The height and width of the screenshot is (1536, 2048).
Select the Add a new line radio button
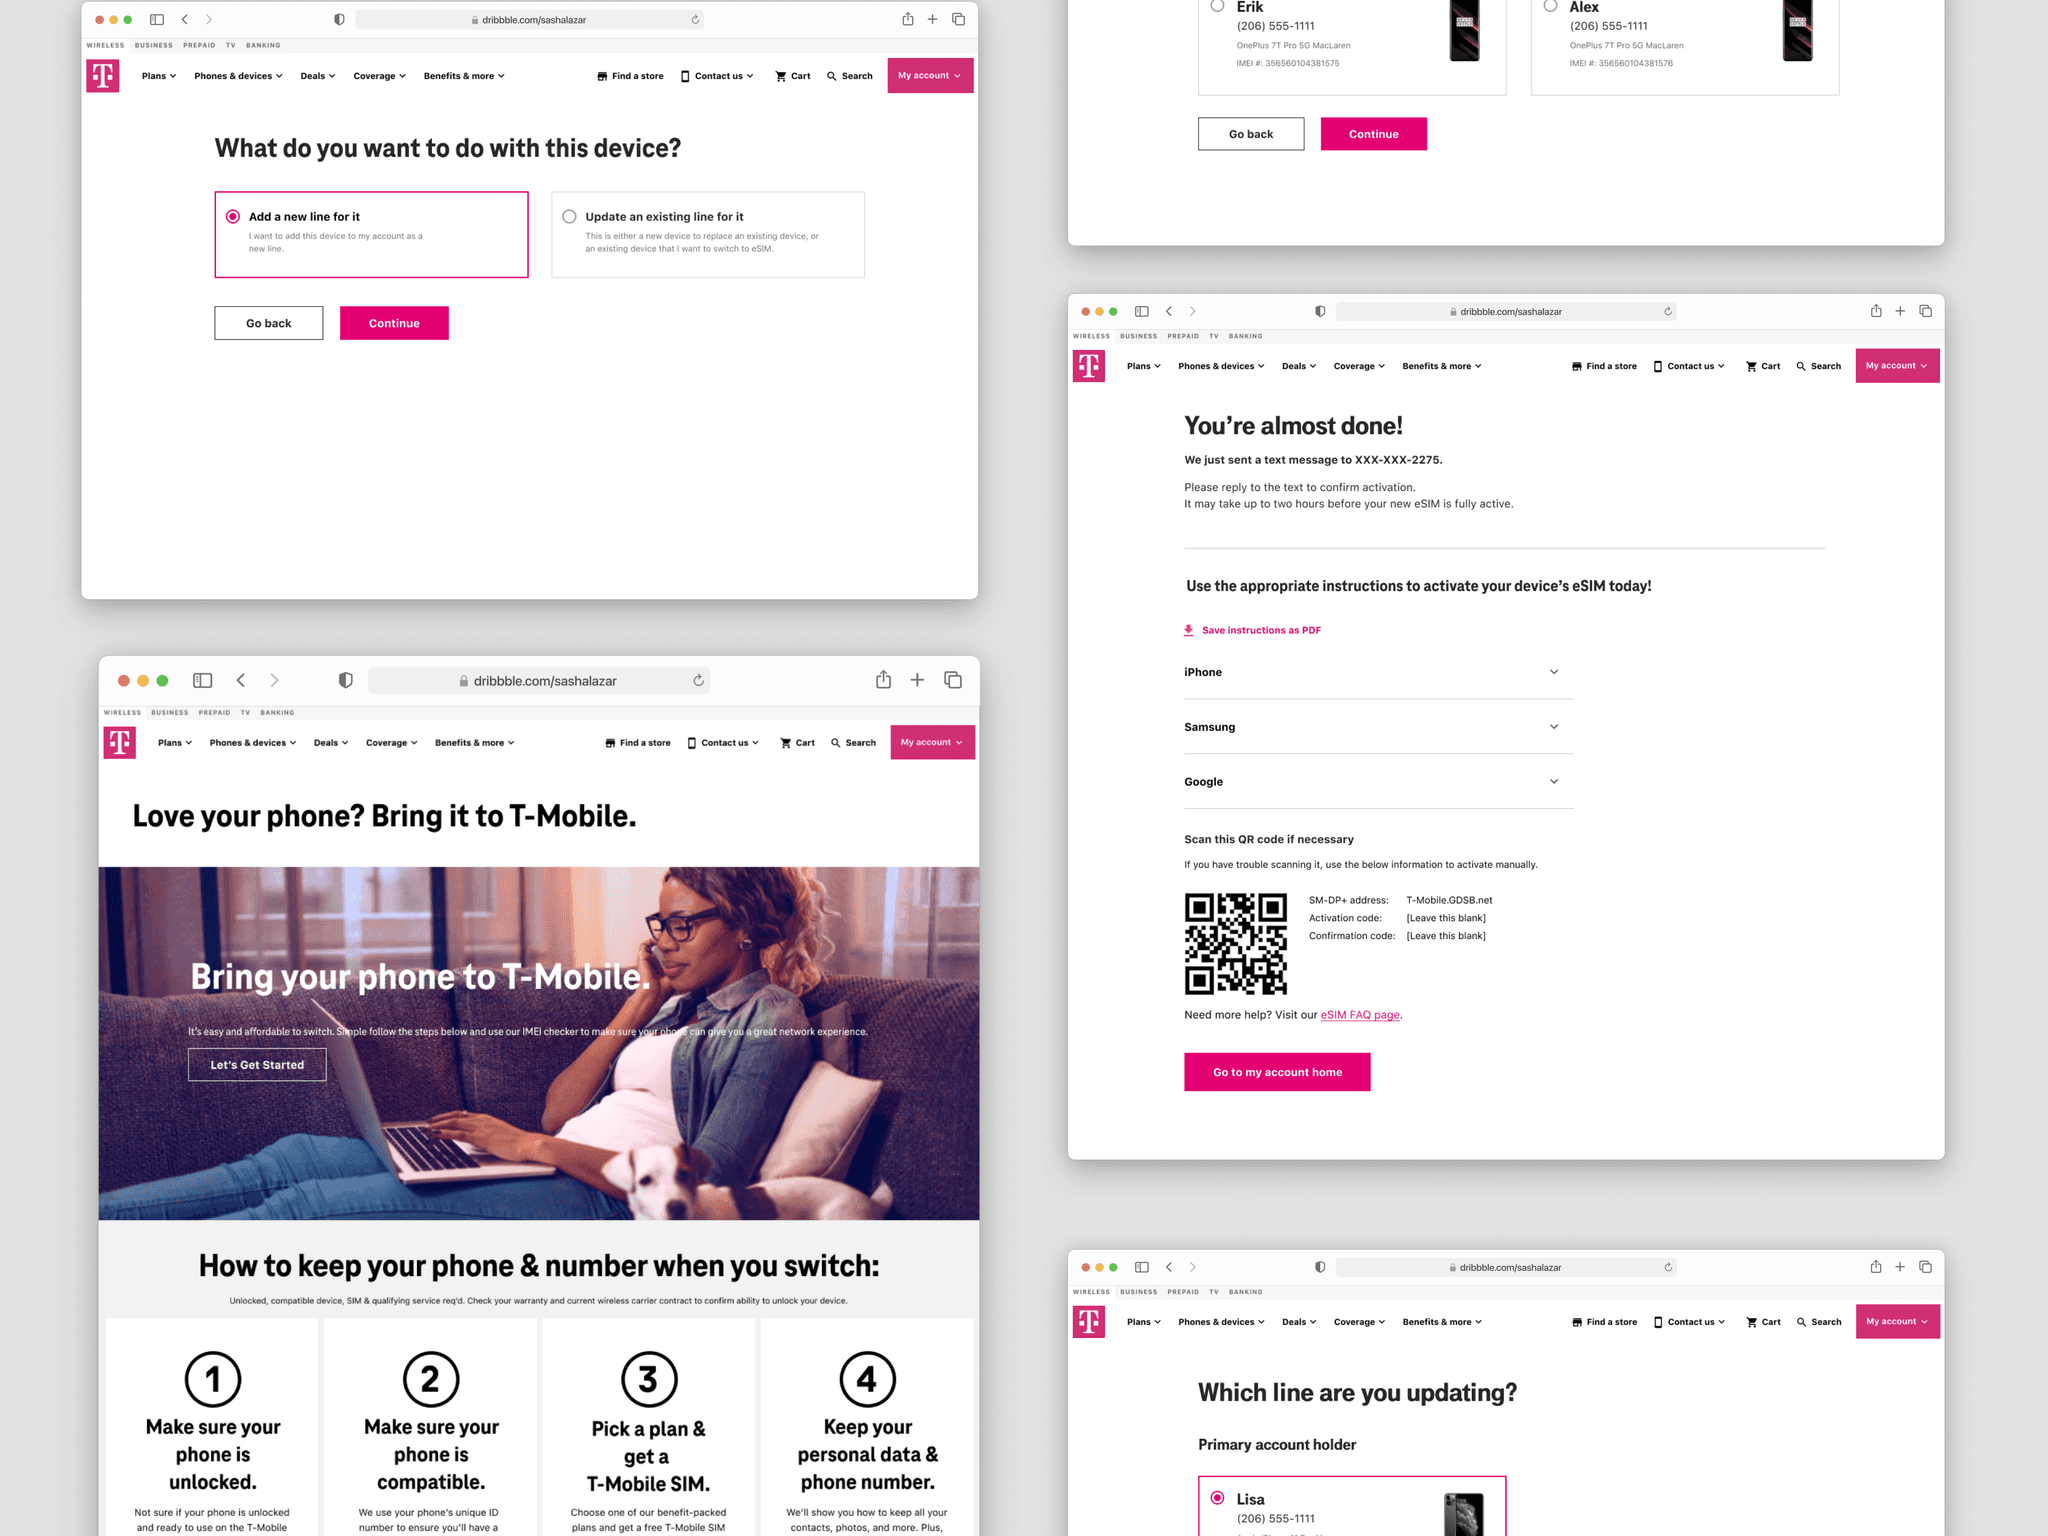pos(234,216)
